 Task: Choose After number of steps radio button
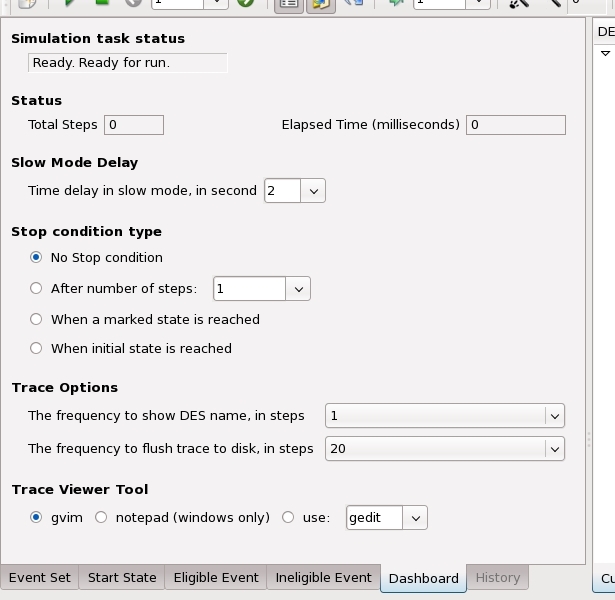pyautogui.click(x=36, y=288)
